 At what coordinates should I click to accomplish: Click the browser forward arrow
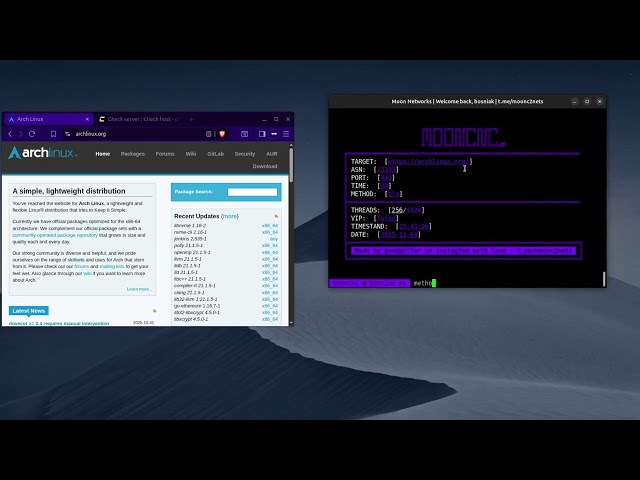[20, 134]
